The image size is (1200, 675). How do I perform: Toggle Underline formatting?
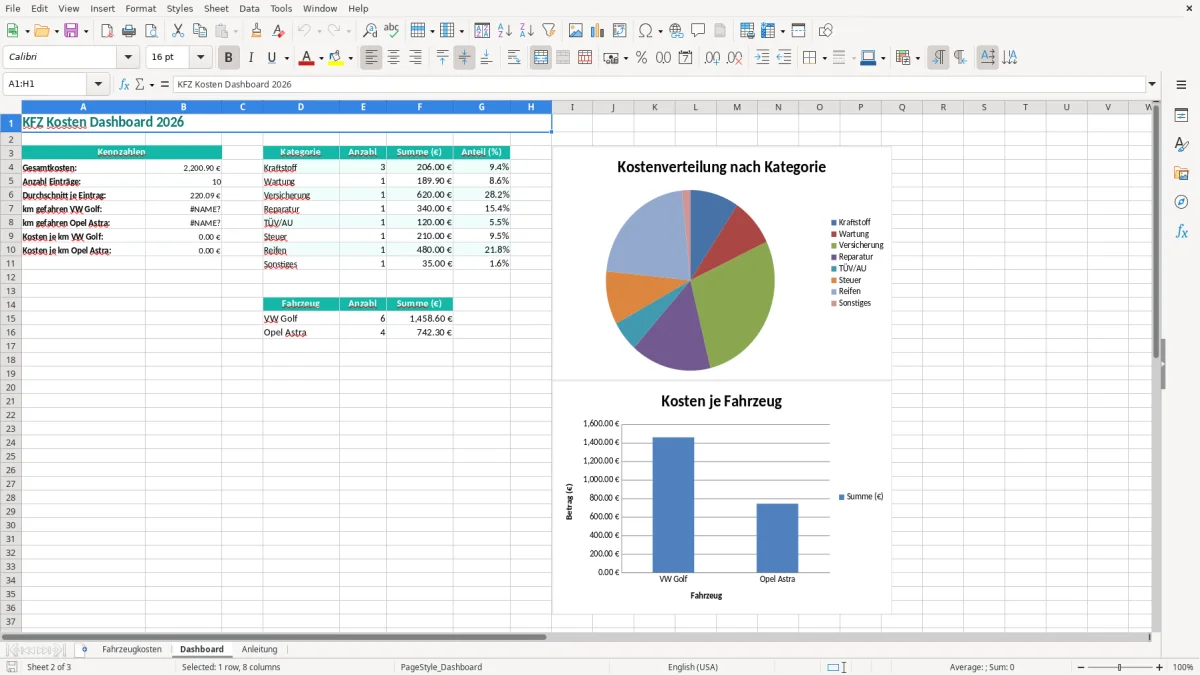(271, 58)
